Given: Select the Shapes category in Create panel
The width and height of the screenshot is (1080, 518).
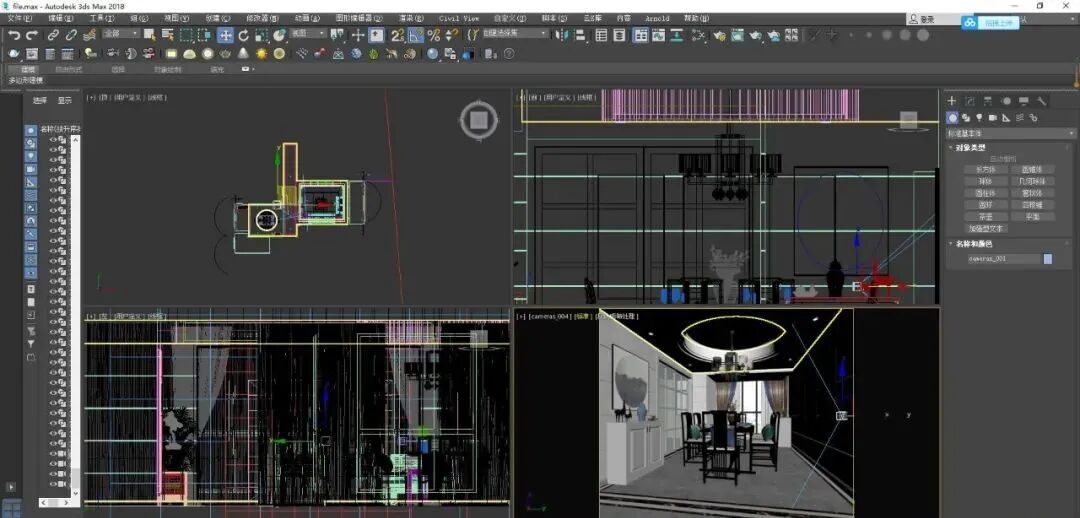Looking at the screenshot, I should (966, 118).
